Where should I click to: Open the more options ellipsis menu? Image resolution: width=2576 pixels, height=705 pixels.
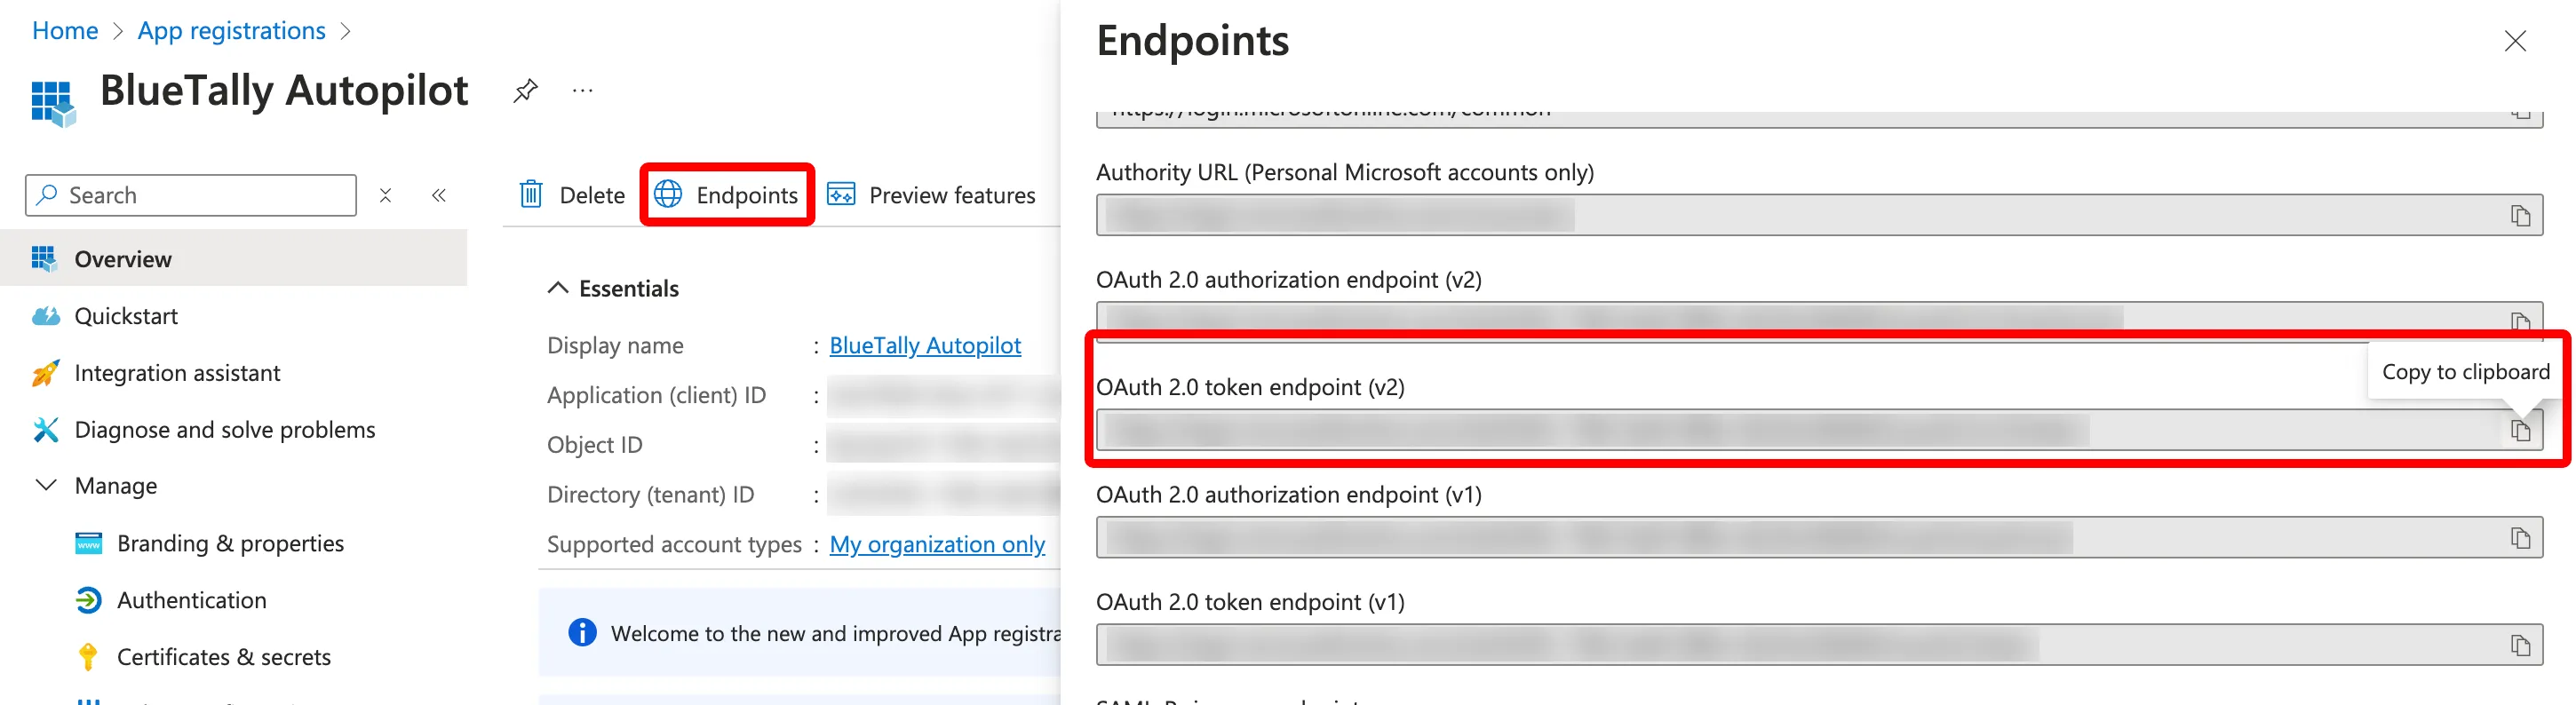(x=583, y=91)
